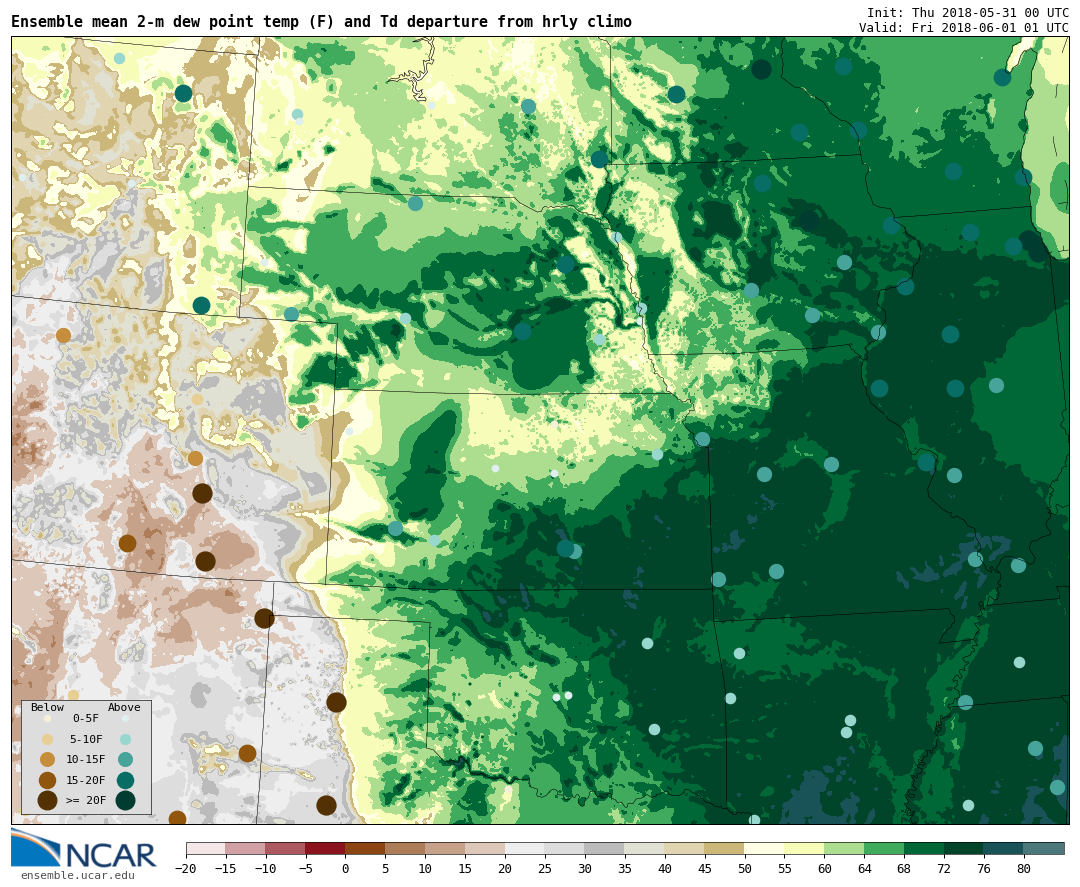Pick the colorbar swatch between 50 and 55
1080x887 pixels.
click(764, 848)
